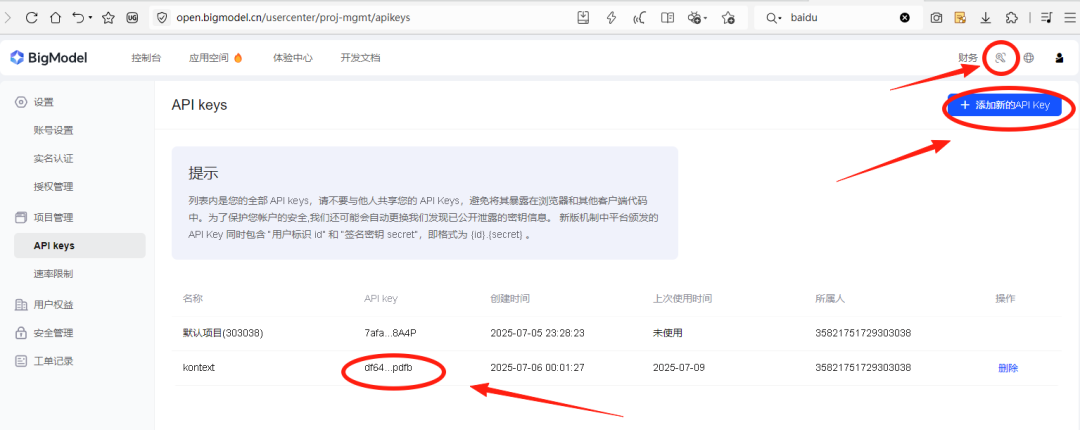Click the API key df64...pdfb cell

point(389,368)
